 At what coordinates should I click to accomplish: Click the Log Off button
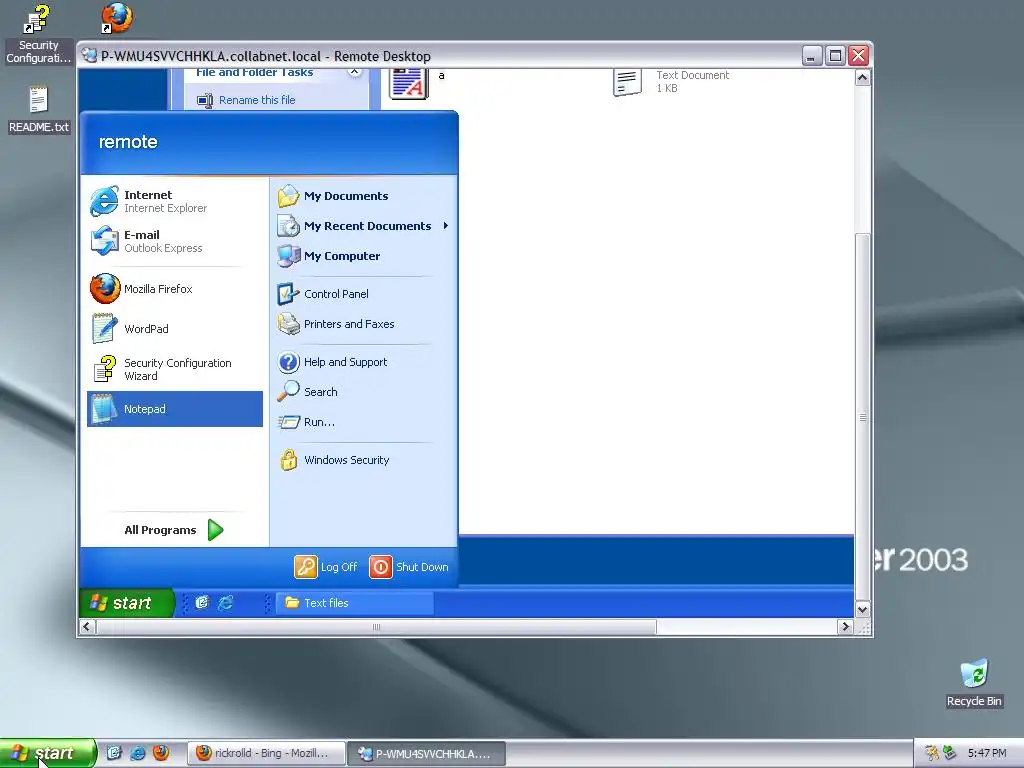point(326,567)
